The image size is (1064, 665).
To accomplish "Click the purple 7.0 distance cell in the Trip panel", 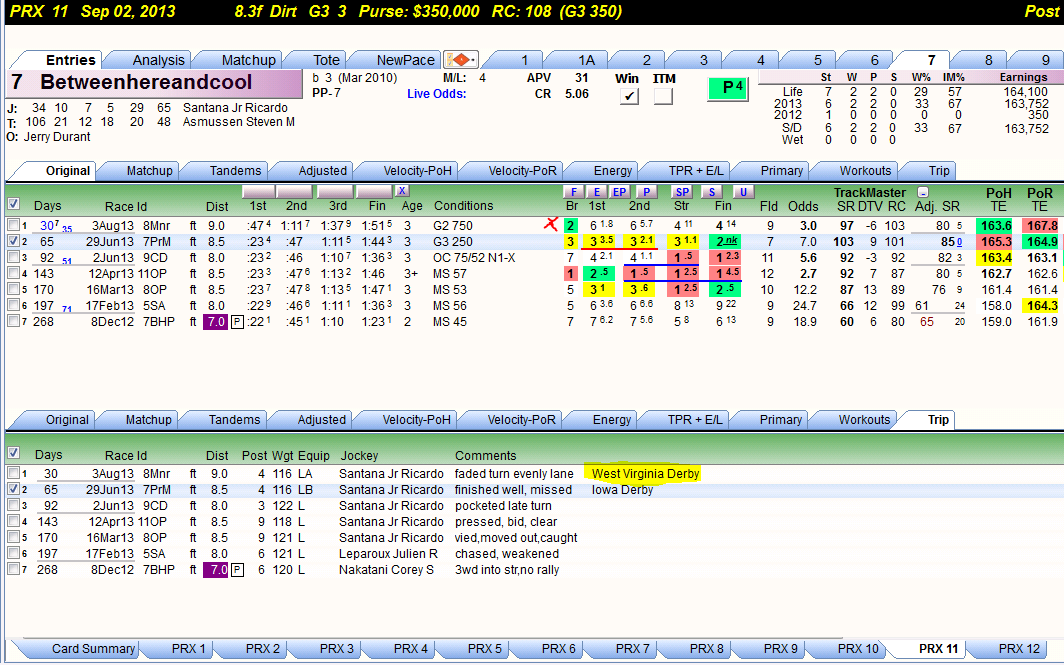I will [217, 570].
